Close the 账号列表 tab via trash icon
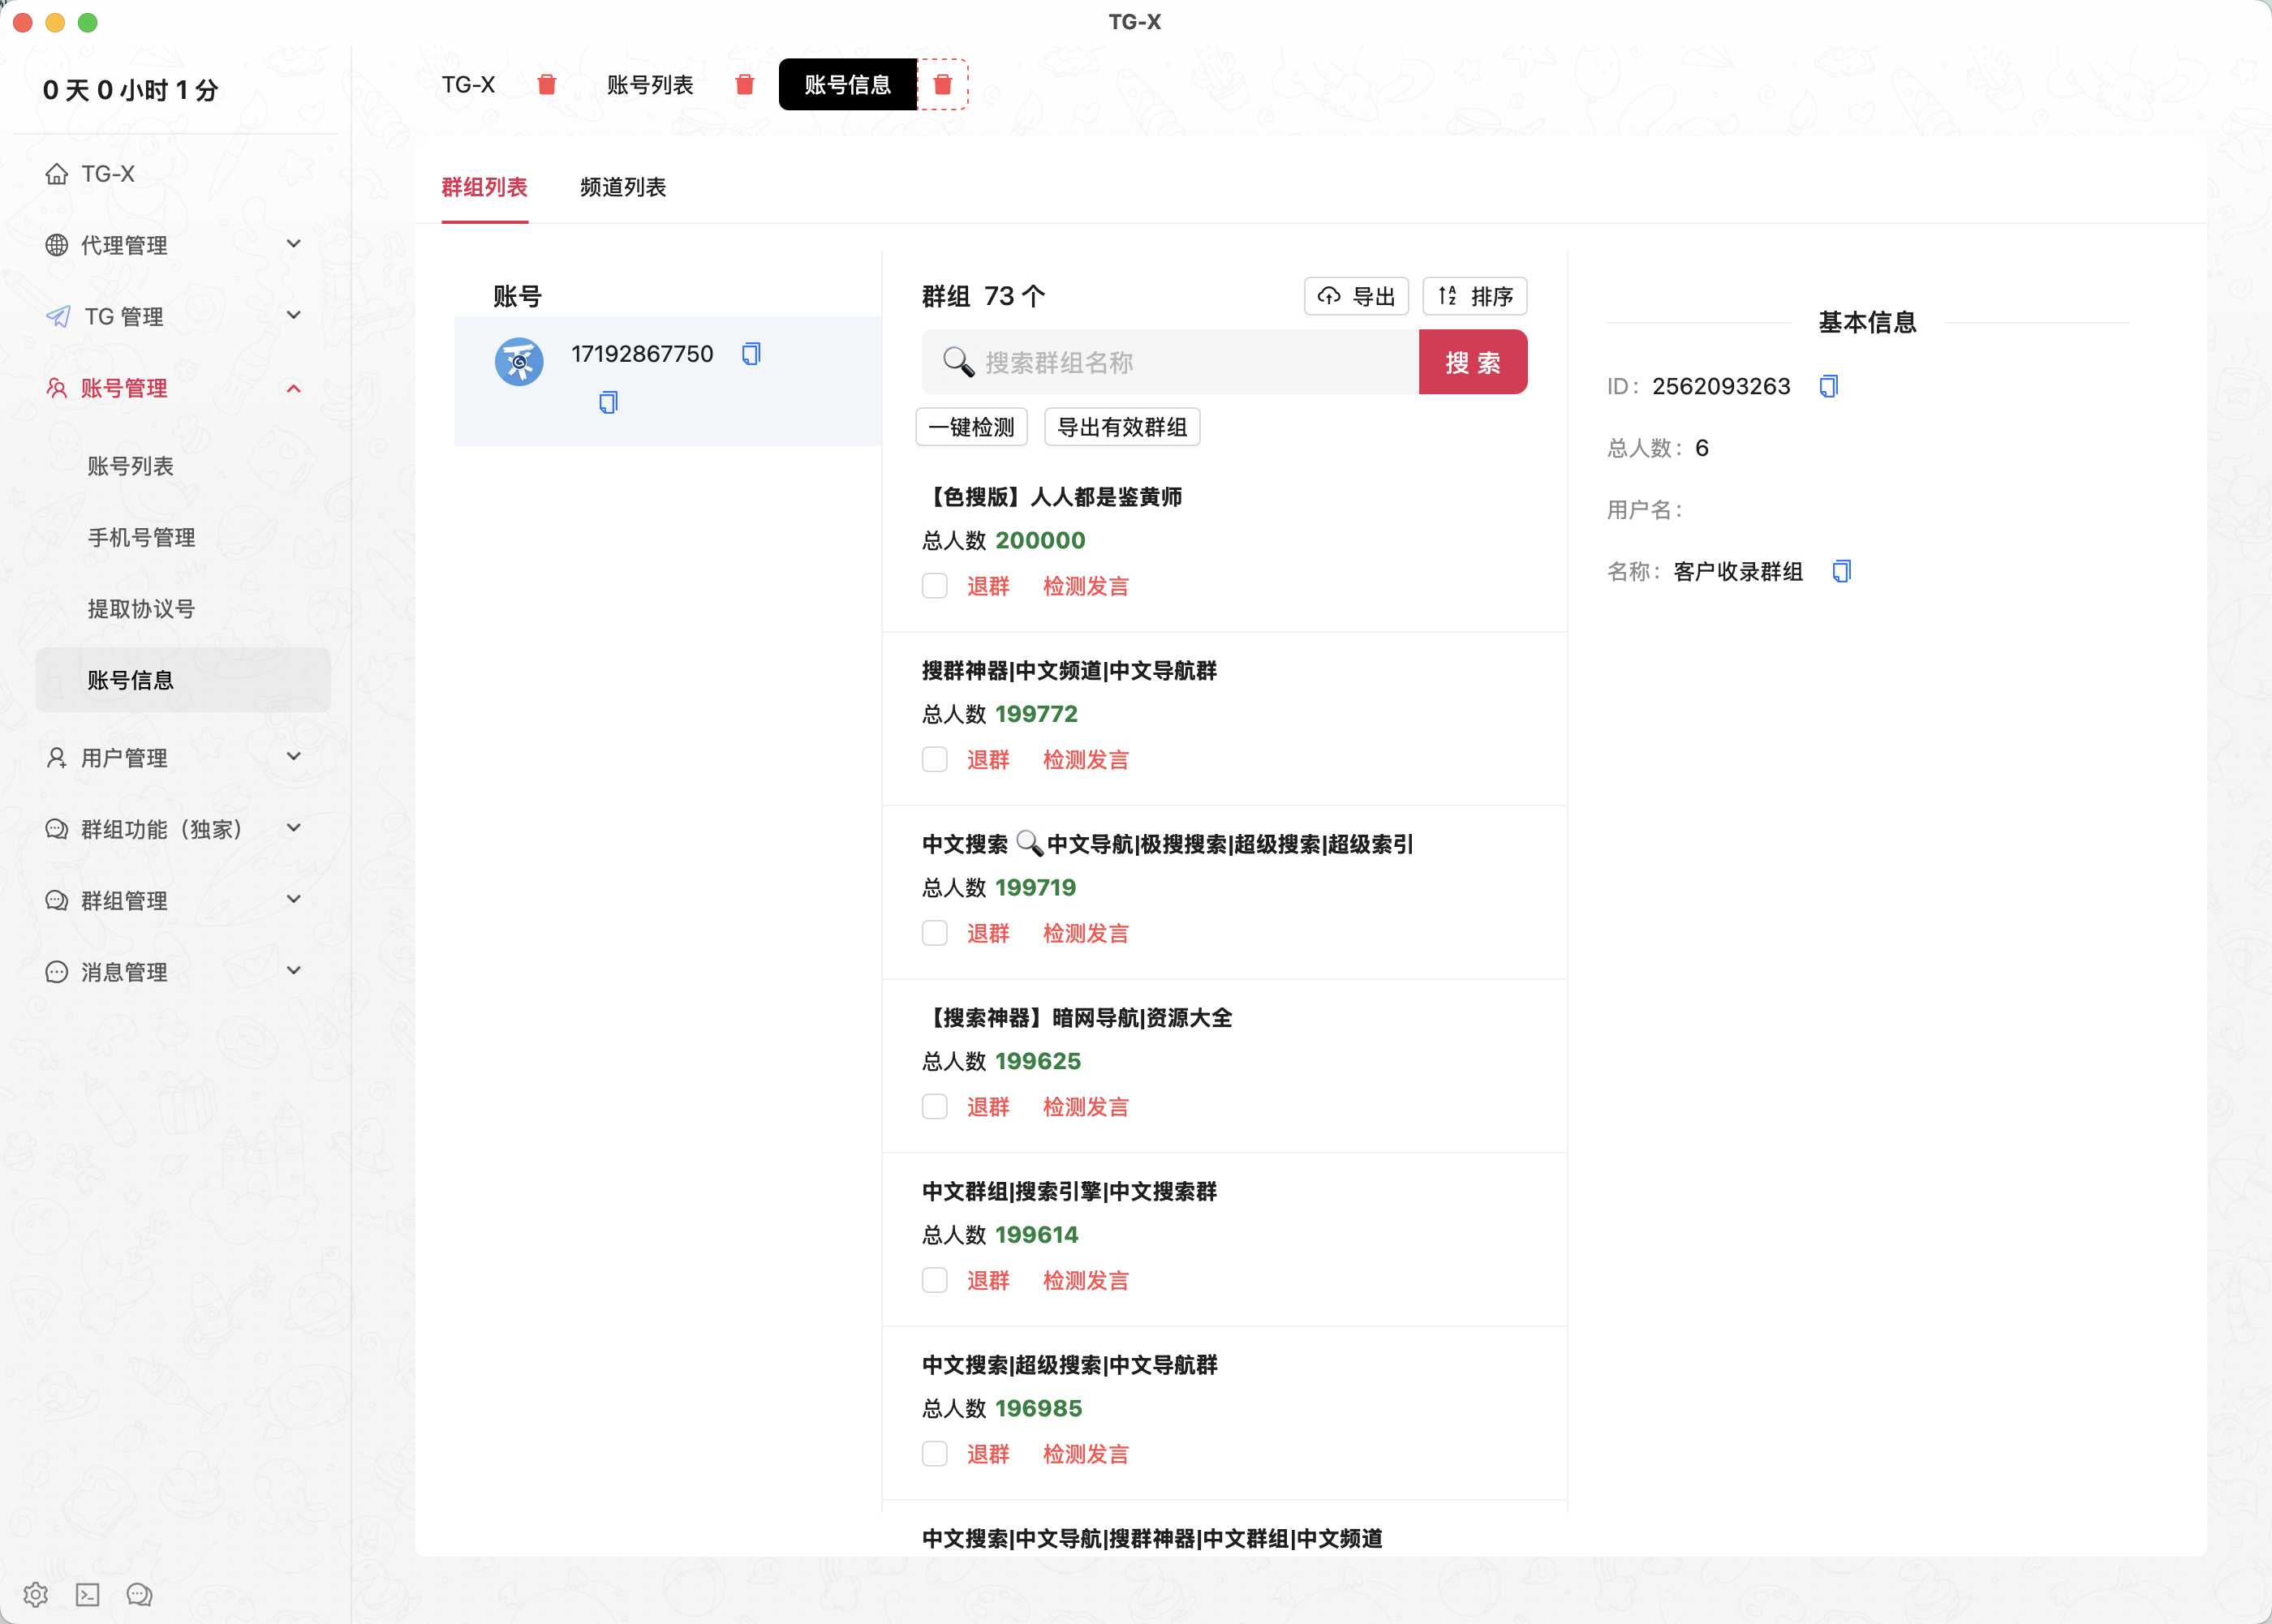 tap(744, 85)
